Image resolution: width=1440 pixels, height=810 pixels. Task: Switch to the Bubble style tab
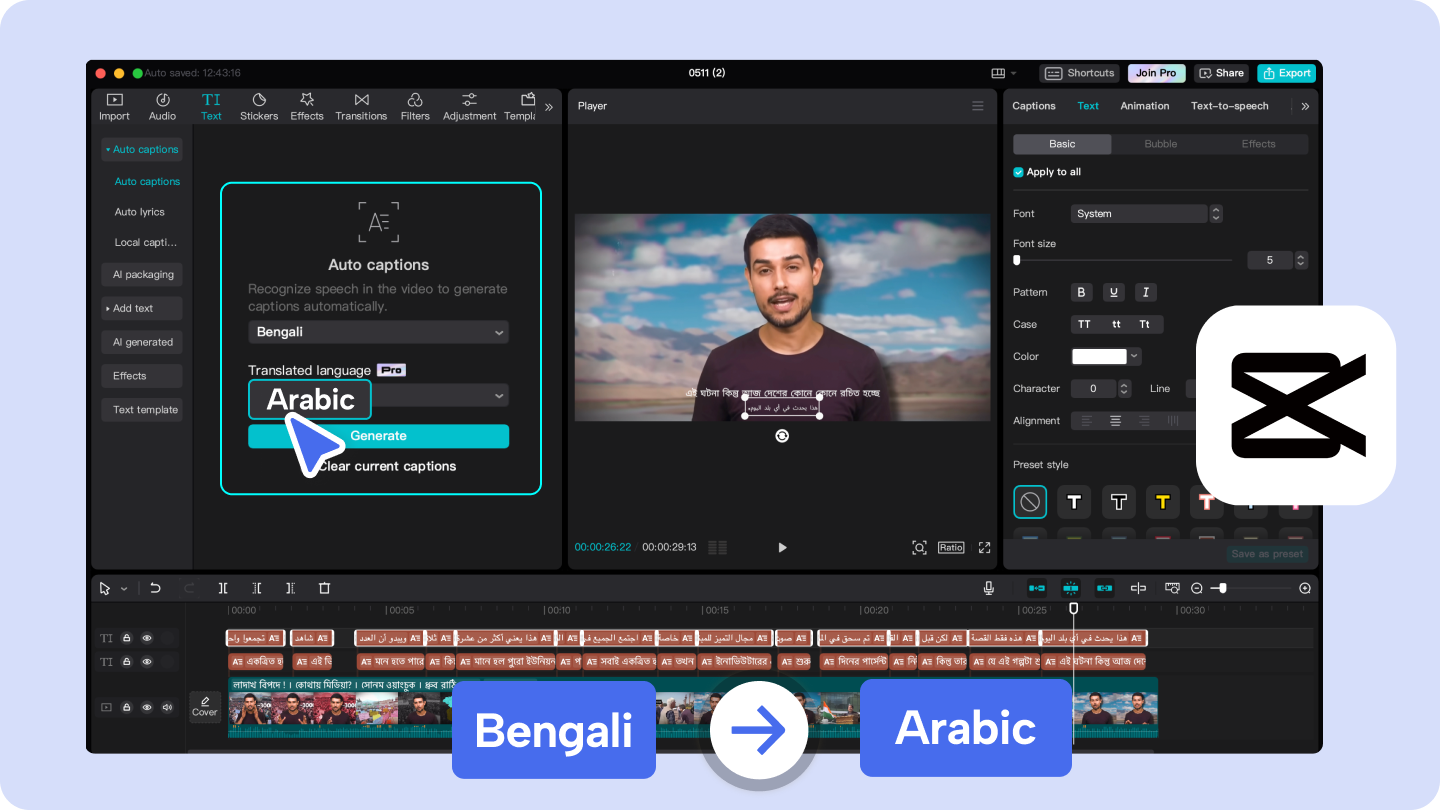pos(1160,143)
